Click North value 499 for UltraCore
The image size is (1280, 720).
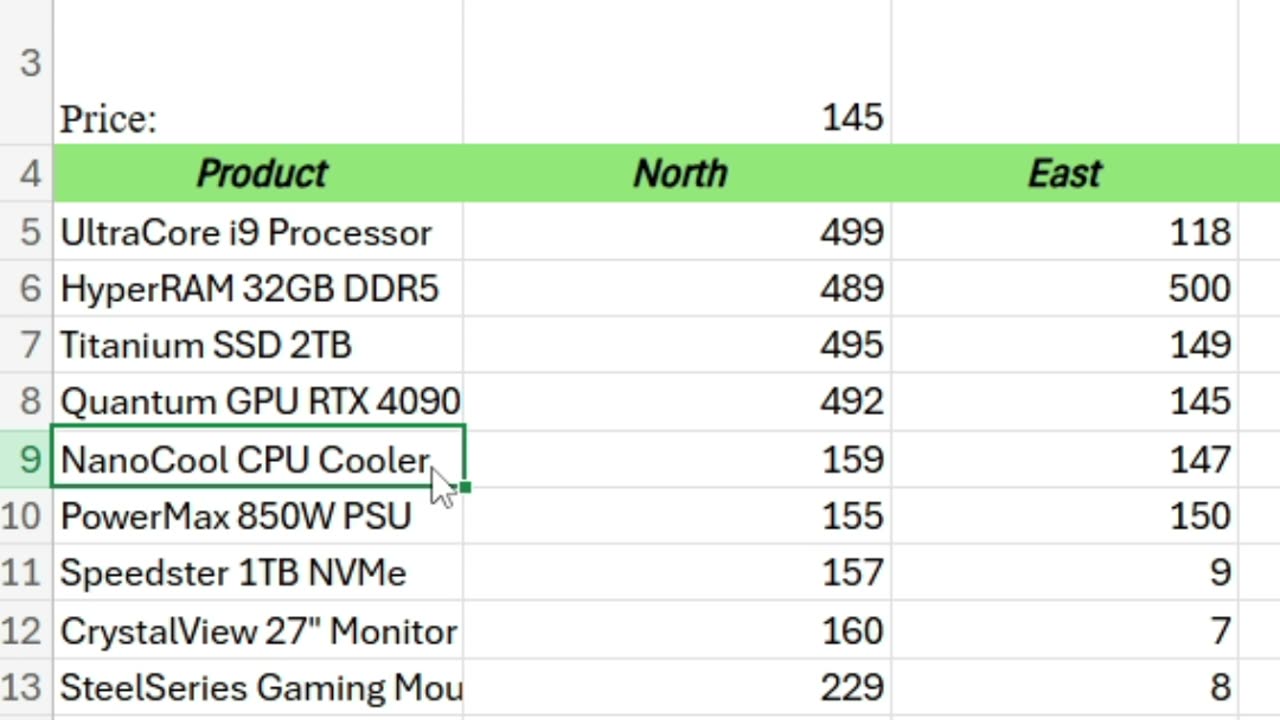pos(851,232)
